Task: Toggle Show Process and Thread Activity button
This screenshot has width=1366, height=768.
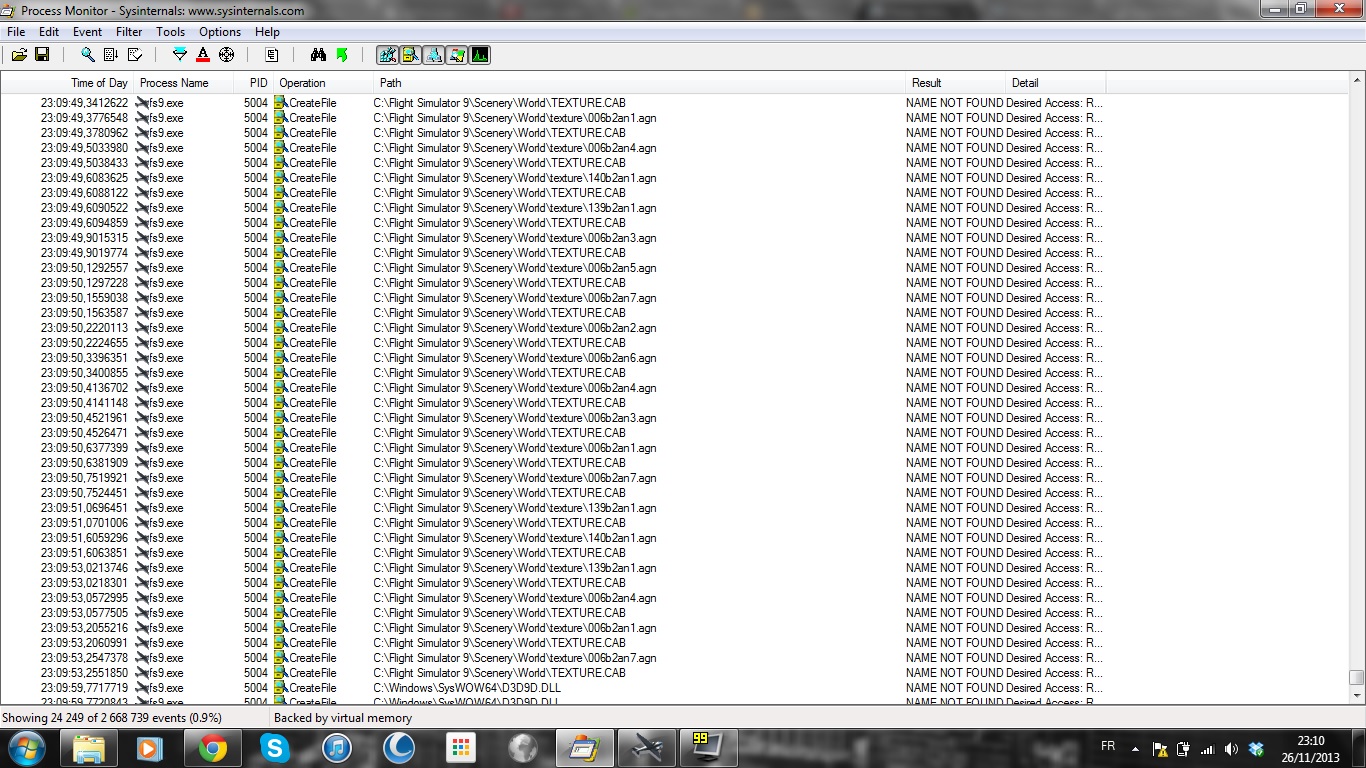Action: pyautogui.click(x=457, y=55)
